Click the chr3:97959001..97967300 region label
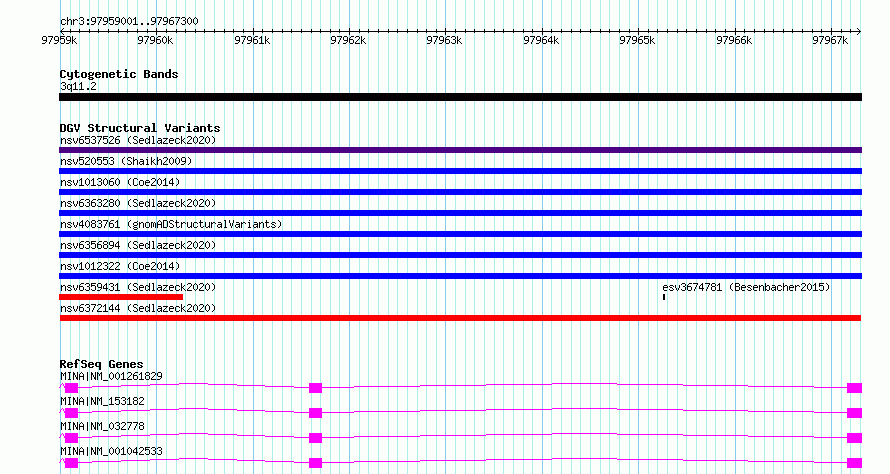This screenshot has width=890, height=474. 129,21
